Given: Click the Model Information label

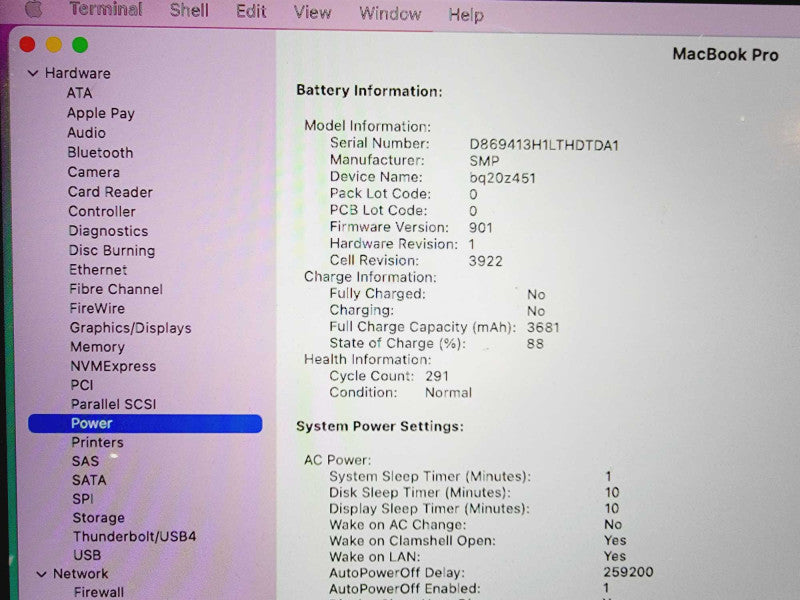Looking at the screenshot, I should point(367,126).
